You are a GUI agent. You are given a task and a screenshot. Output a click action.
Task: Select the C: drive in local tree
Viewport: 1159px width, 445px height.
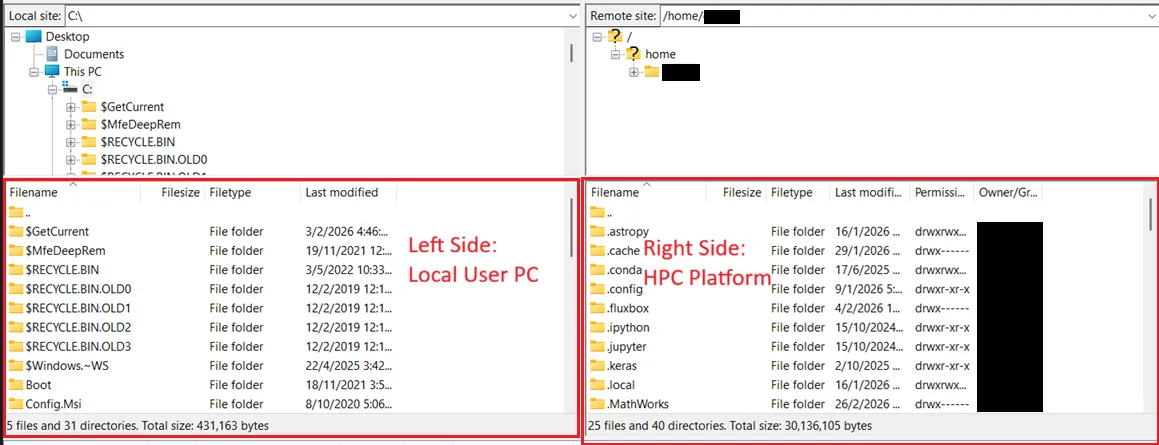coord(87,89)
